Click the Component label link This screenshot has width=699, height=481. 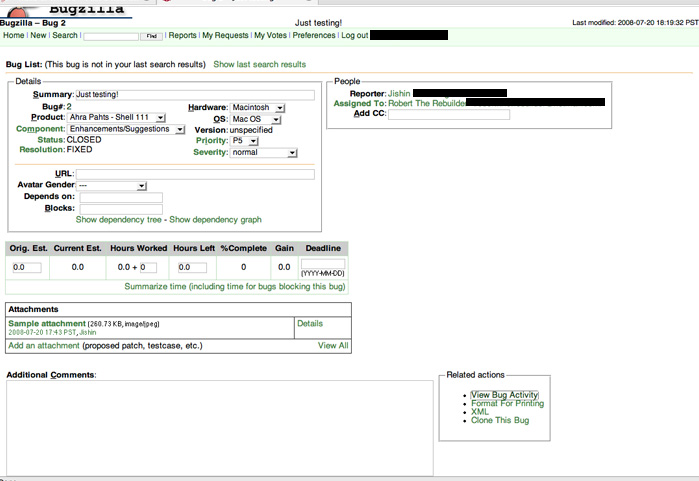pos(41,129)
